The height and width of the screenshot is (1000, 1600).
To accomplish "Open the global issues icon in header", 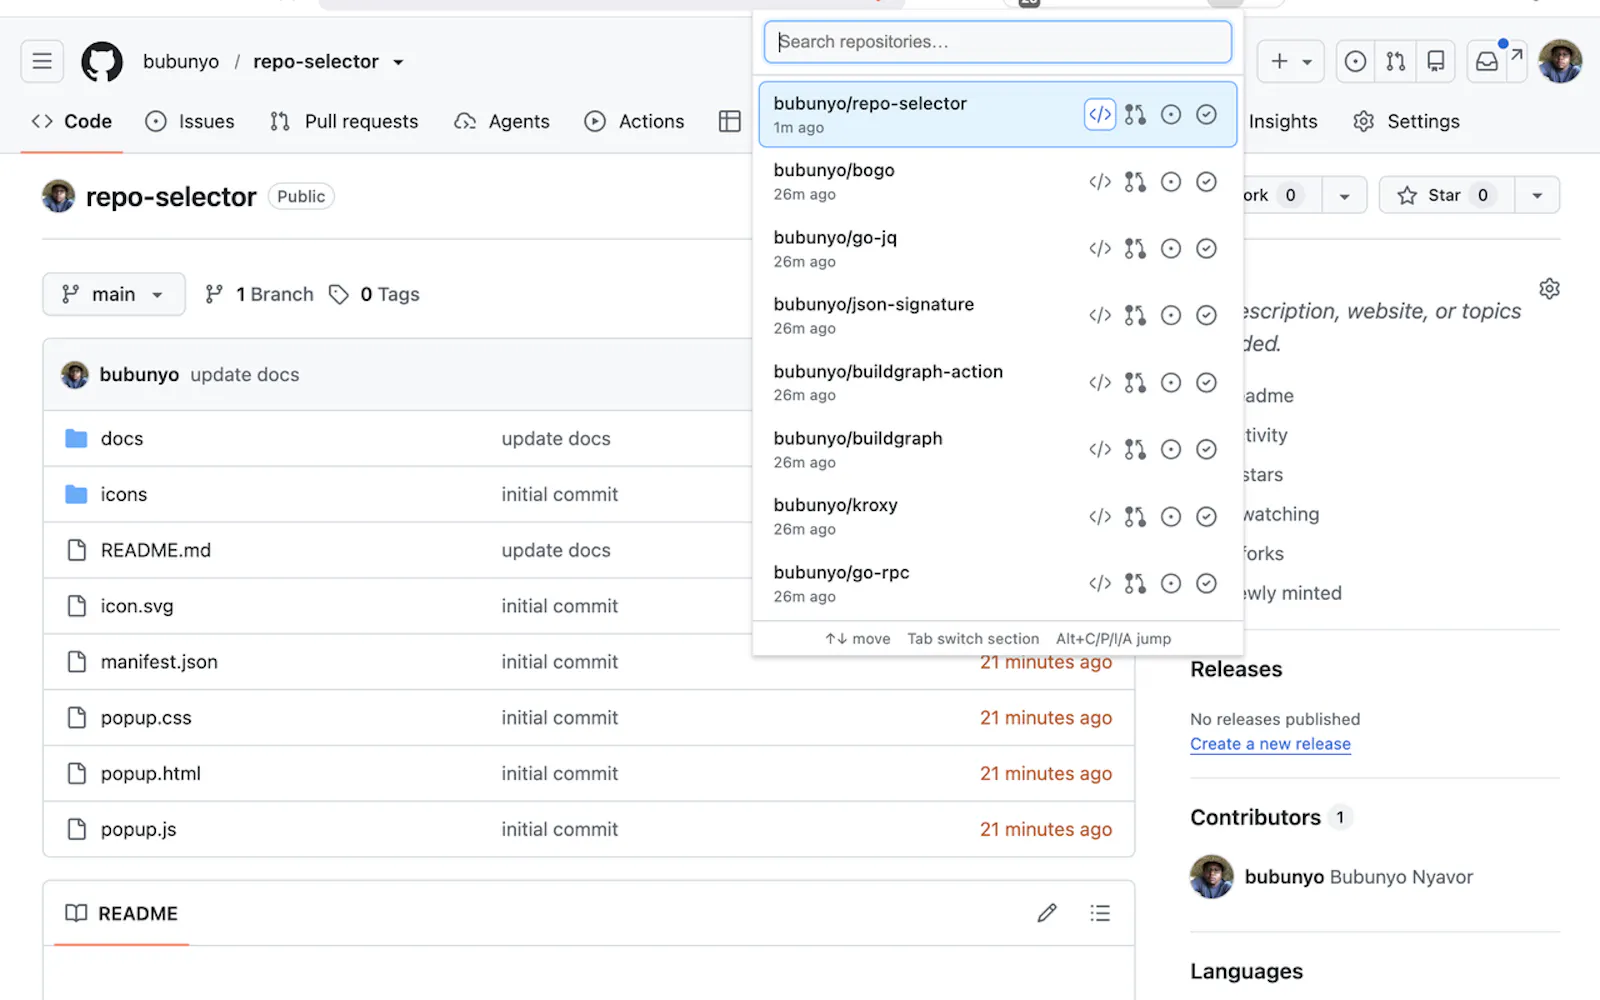I will 1355,61.
